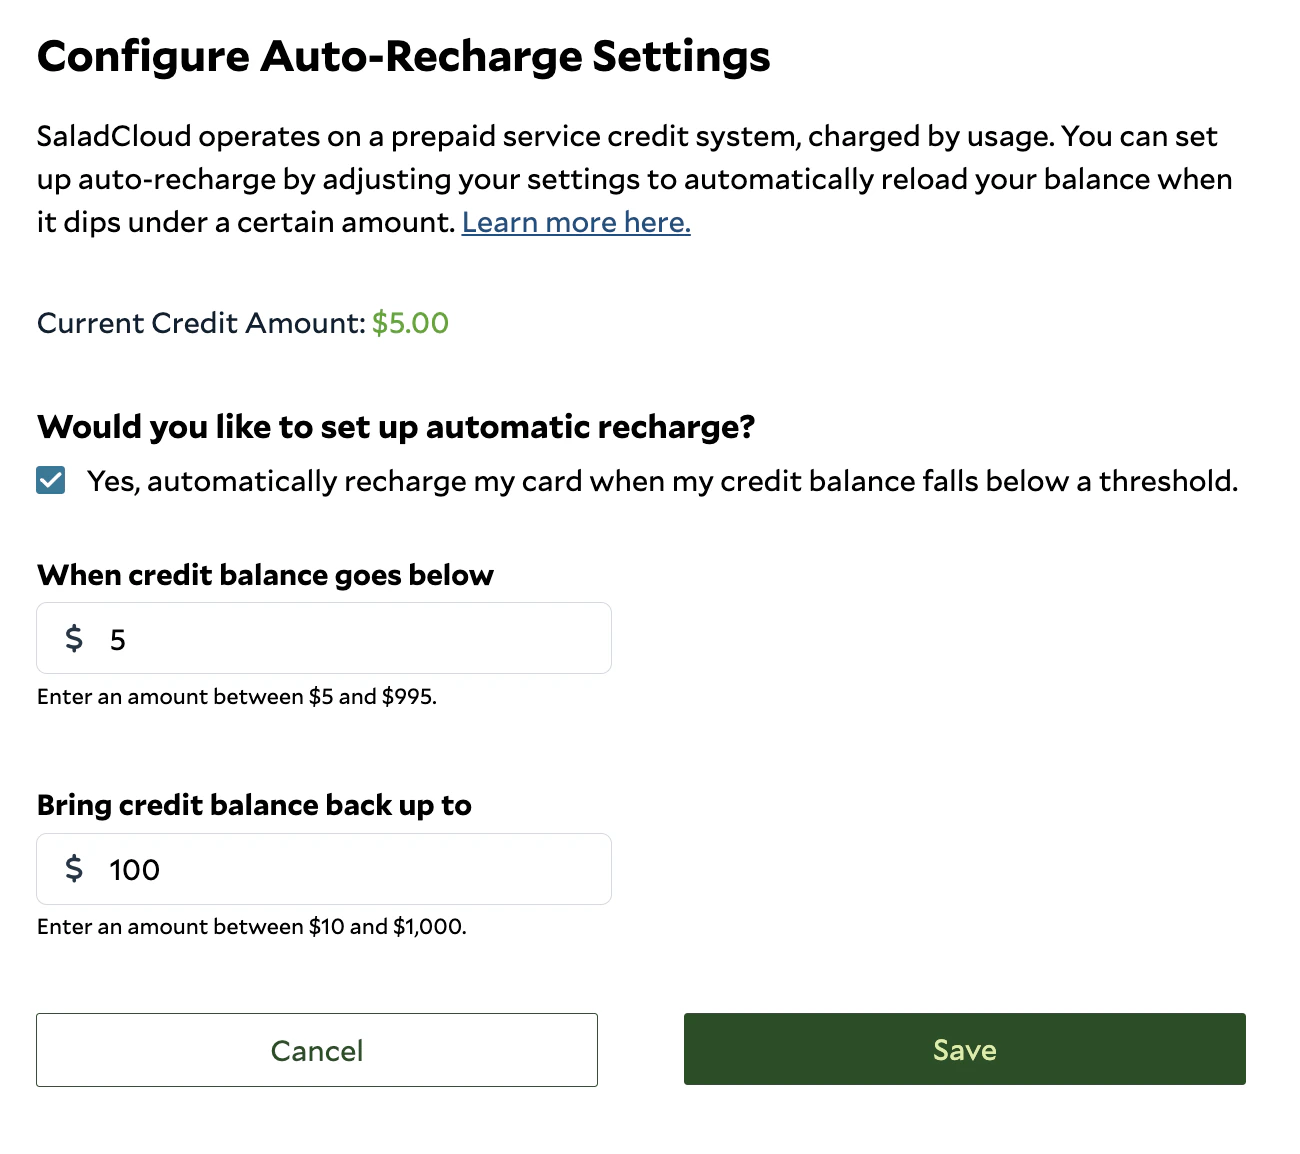
Task: Click the value 5 in the threshold field
Action: pos(118,640)
